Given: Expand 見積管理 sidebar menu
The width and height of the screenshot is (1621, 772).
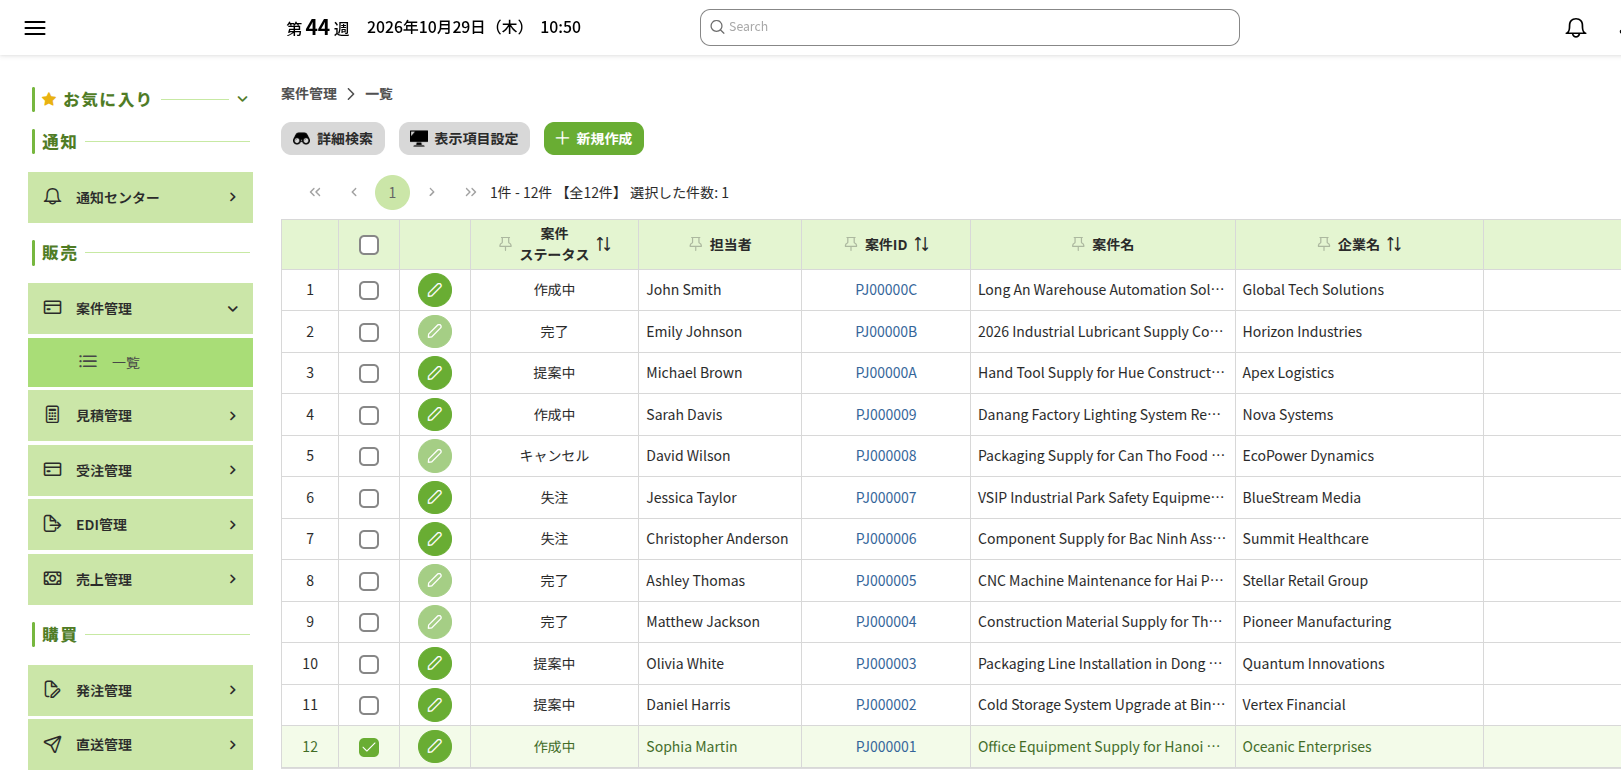Looking at the screenshot, I should pyautogui.click(x=140, y=415).
